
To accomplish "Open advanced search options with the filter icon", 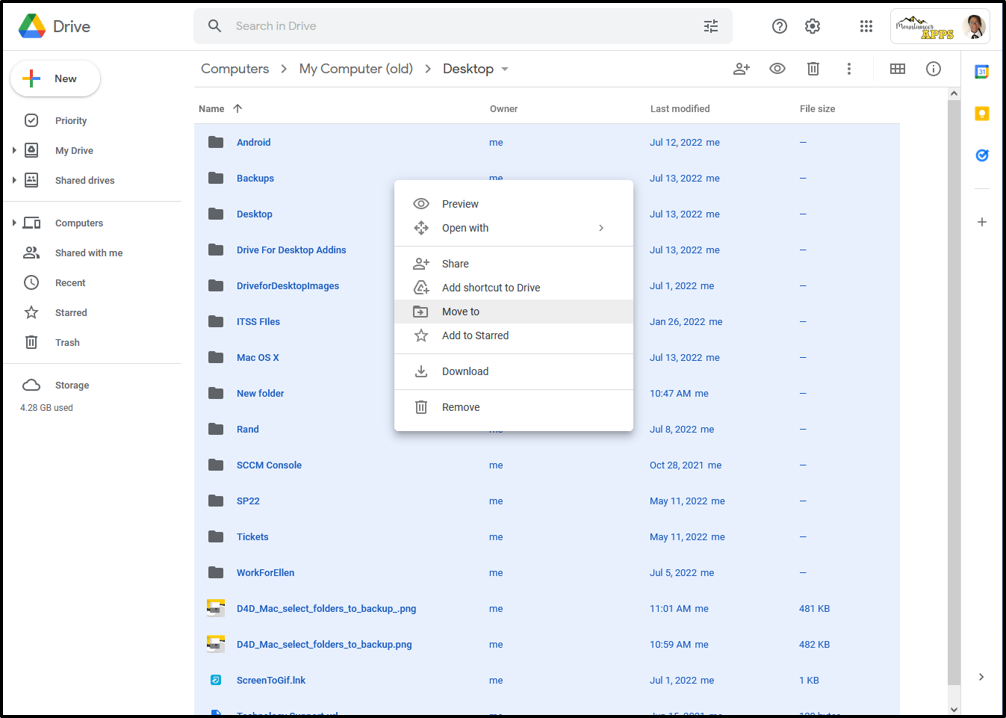I will click(711, 26).
